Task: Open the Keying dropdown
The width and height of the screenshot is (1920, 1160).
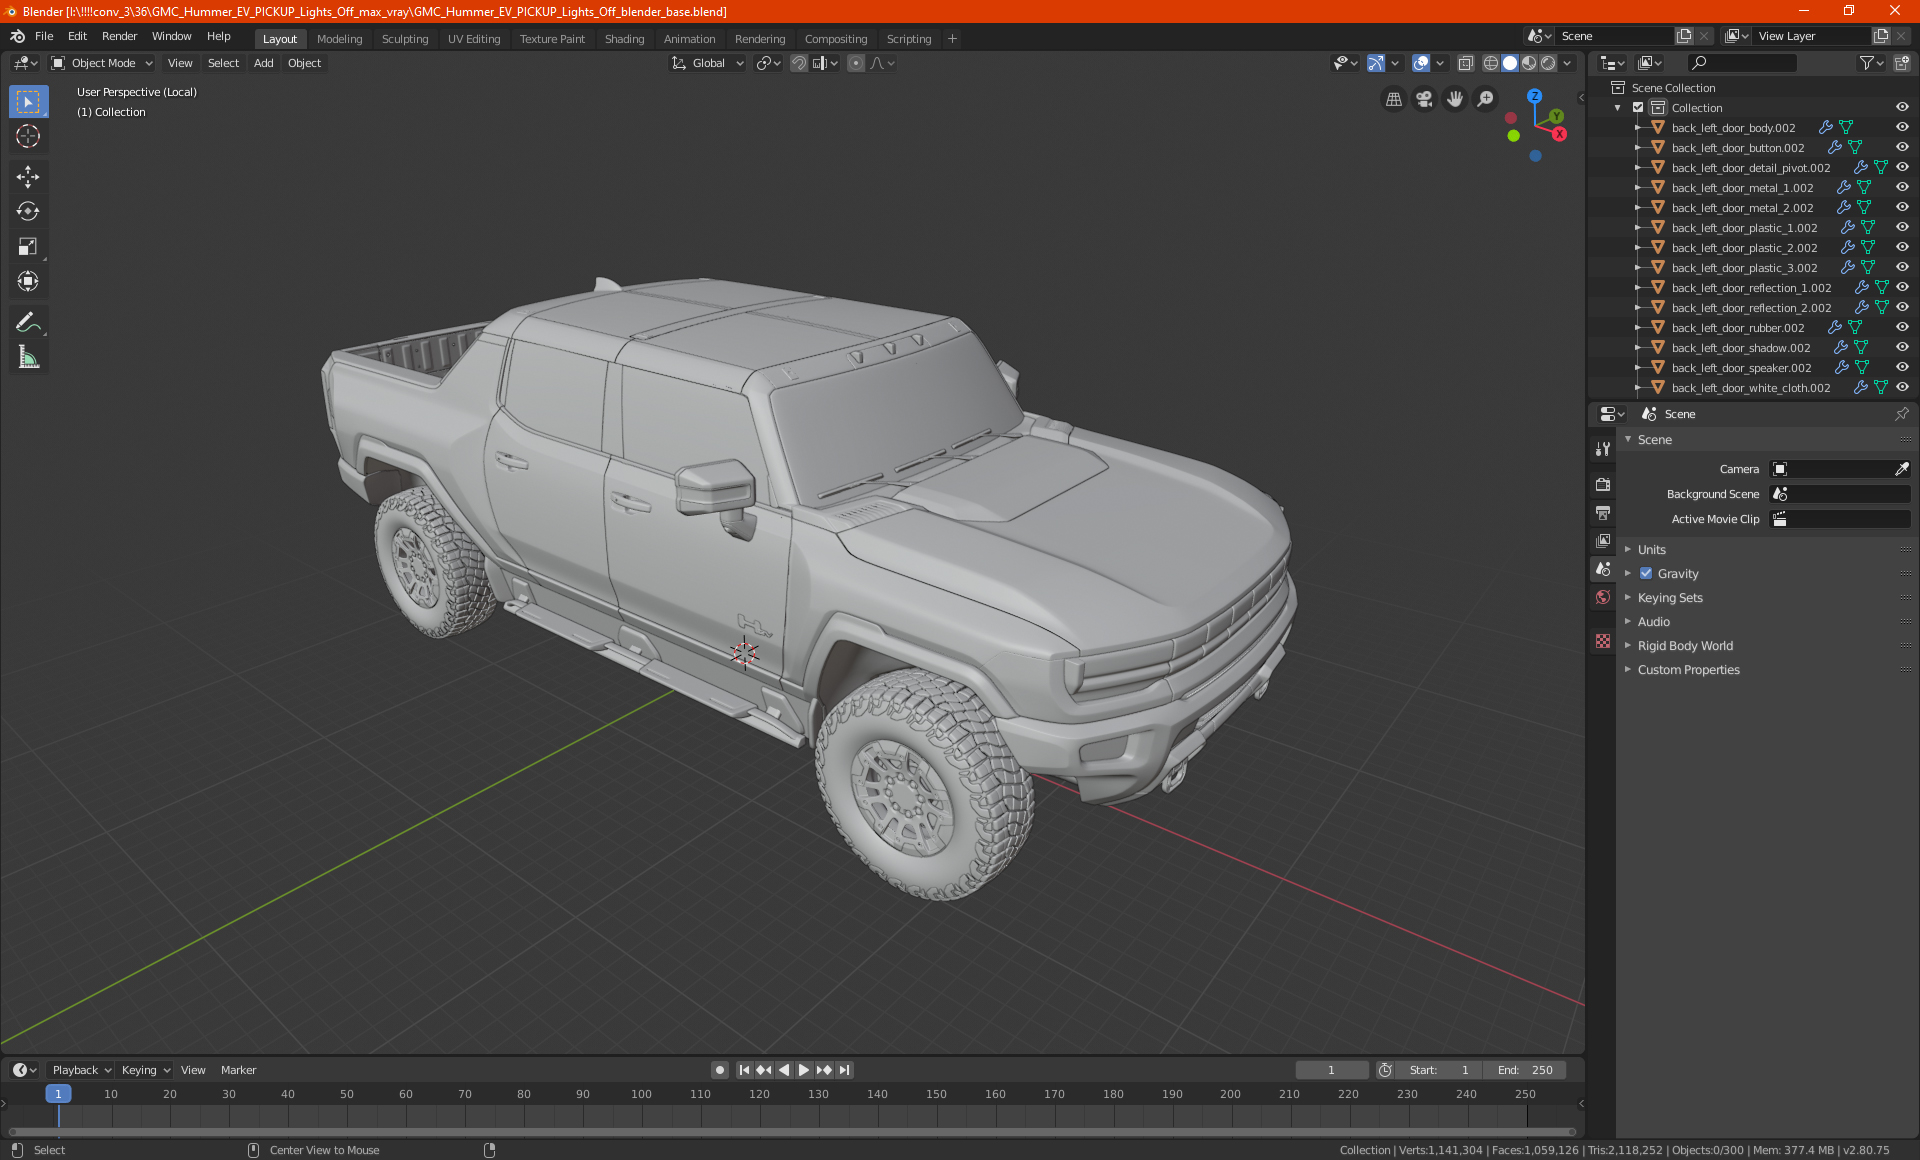Action: [145, 1070]
